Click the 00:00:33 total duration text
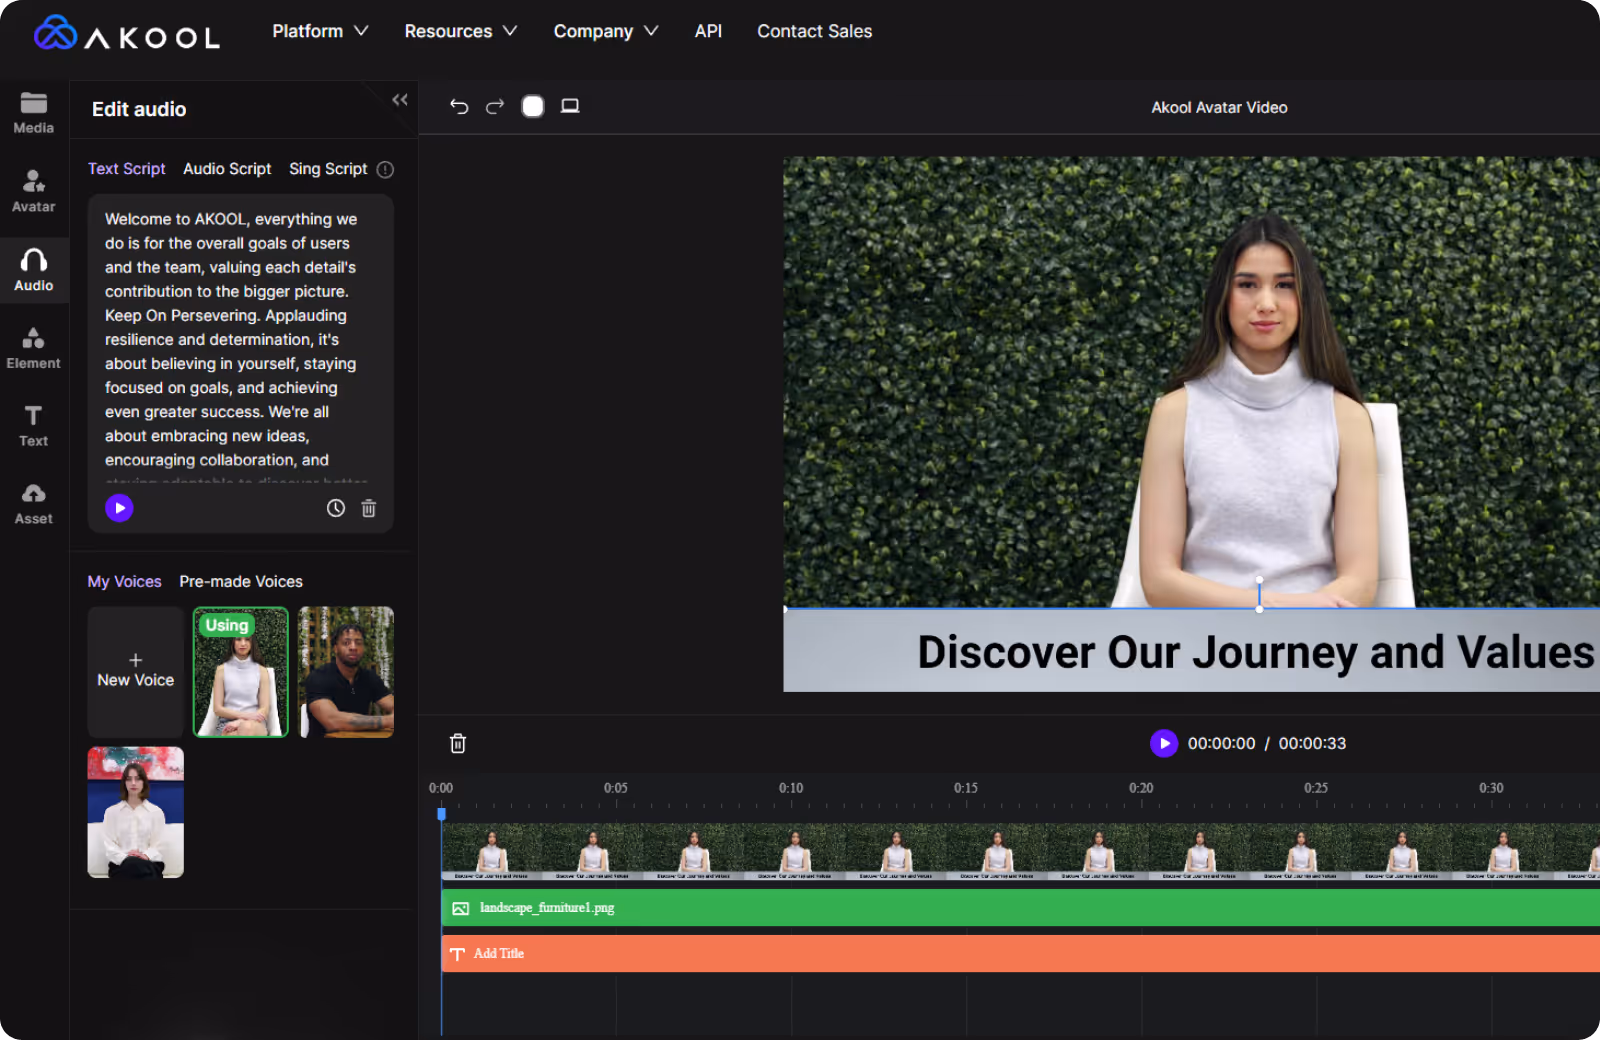 coord(1312,743)
